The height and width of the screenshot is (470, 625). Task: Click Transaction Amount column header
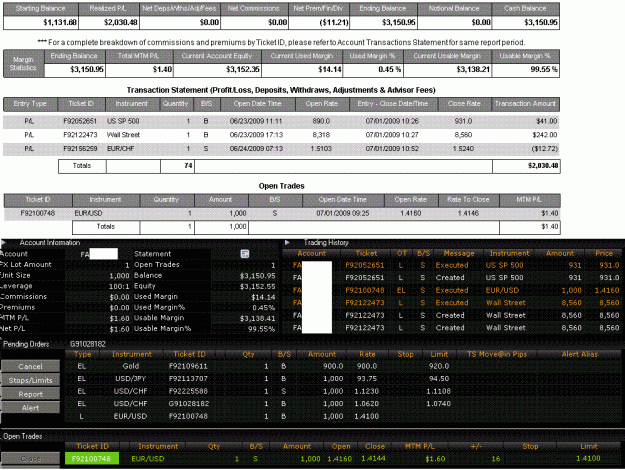tap(525, 104)
